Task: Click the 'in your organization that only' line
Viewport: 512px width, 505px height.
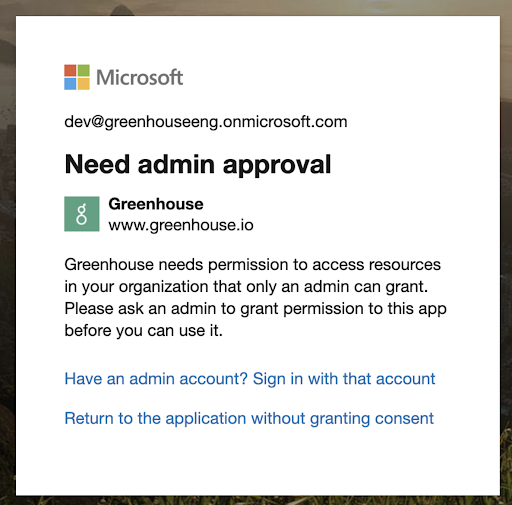Action: 246,287
